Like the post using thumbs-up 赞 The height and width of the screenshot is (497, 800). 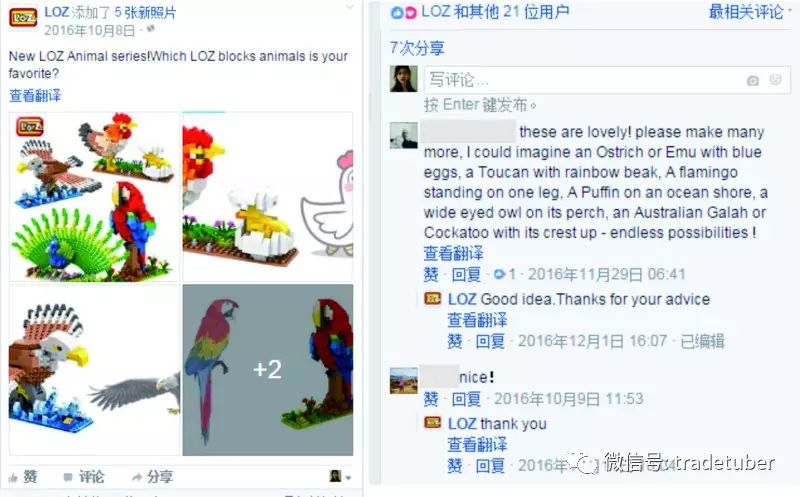pos(23,477)
